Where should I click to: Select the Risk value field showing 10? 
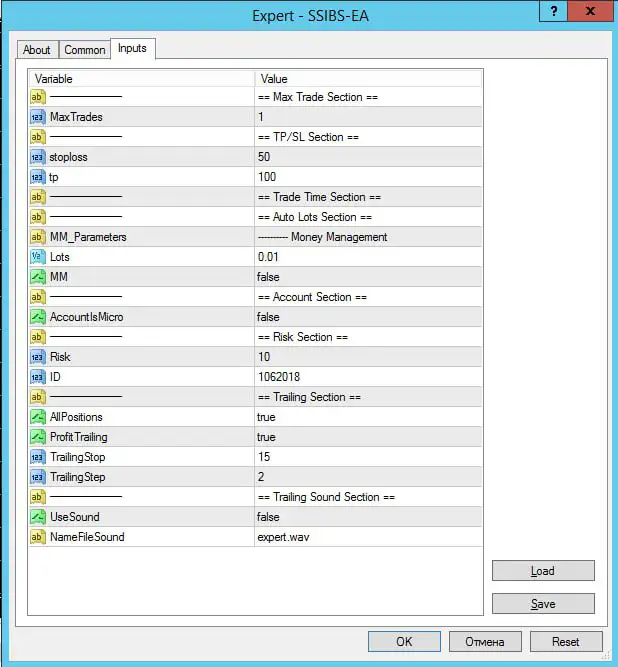[x=367, y=357]
